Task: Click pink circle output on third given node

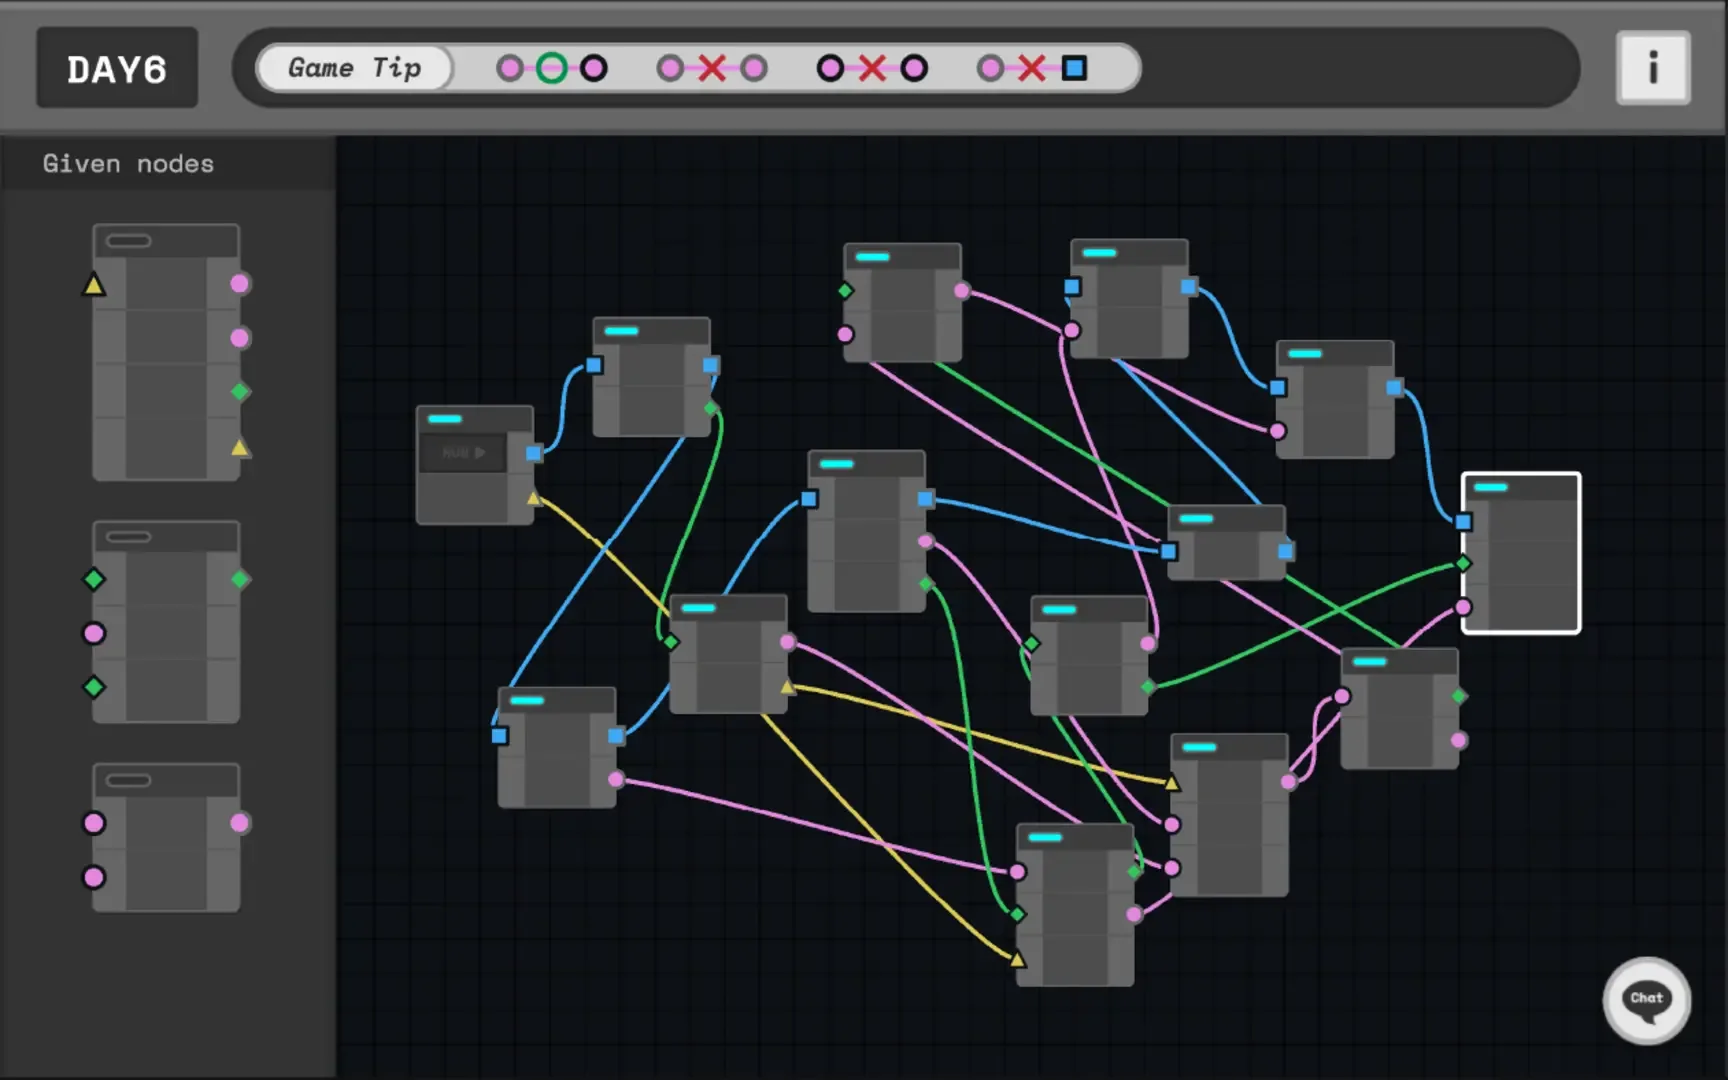Action: click(x=240, y=823)
